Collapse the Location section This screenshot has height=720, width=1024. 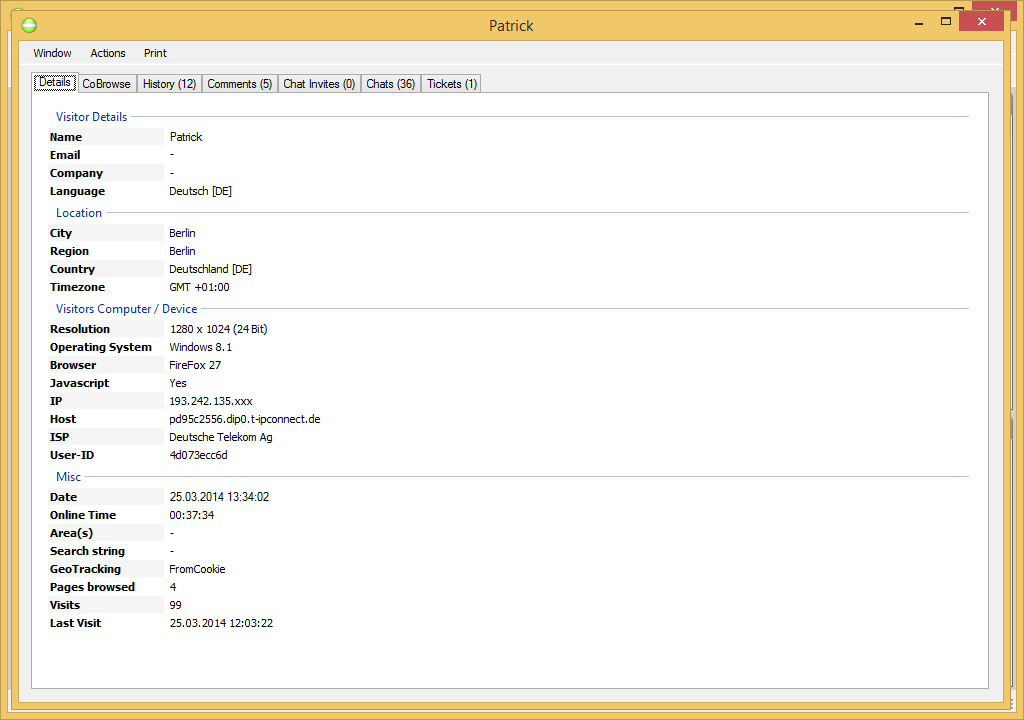[79, 212]
